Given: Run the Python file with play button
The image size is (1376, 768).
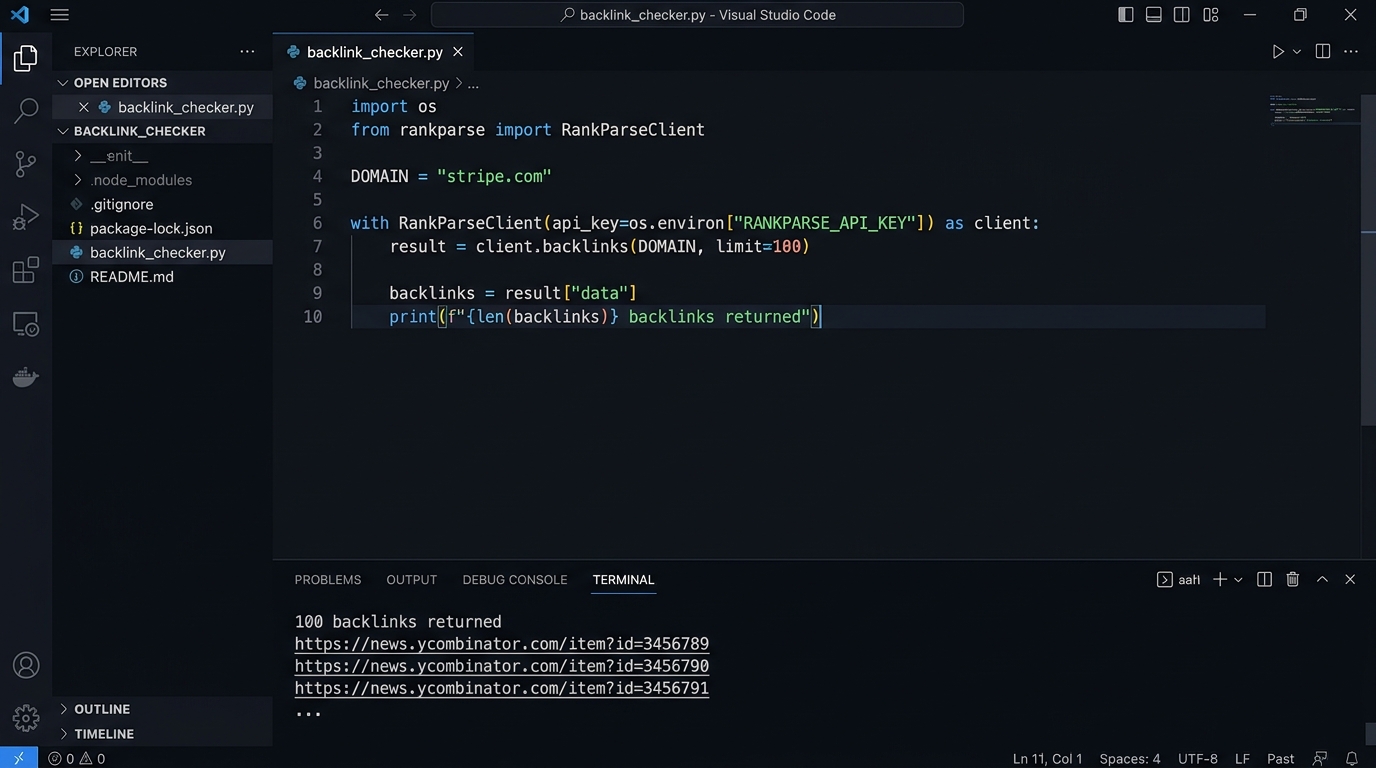Looking at the screenshot, I should click(x=1278, y=52).
